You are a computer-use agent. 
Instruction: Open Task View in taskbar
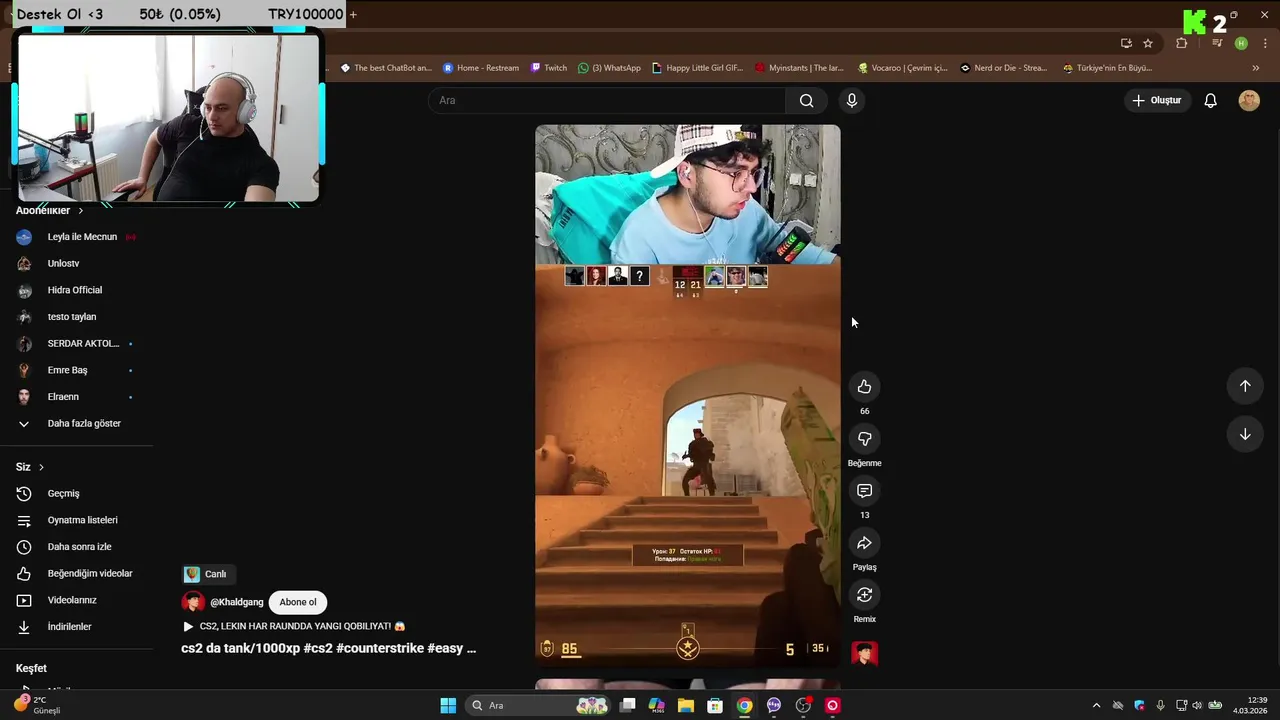627,705
